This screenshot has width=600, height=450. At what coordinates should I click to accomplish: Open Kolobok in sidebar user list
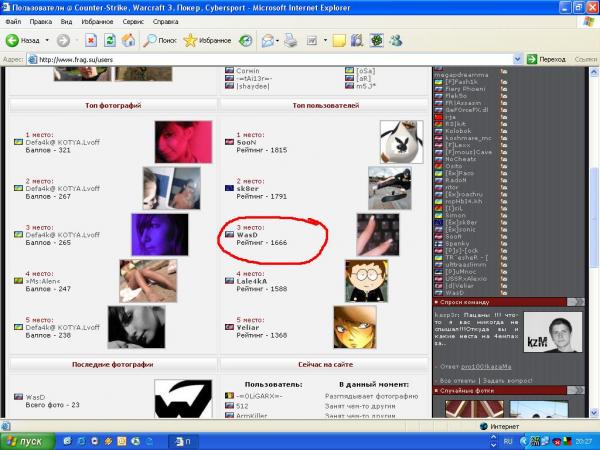[x=458, y=131]
